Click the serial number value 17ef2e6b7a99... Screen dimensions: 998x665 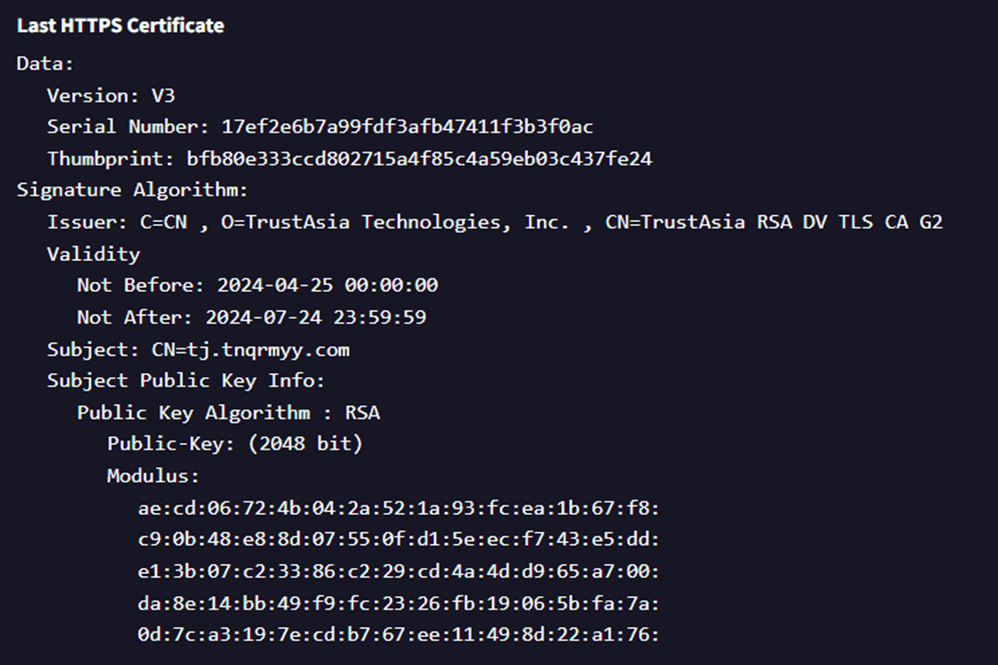click(408, 127)
